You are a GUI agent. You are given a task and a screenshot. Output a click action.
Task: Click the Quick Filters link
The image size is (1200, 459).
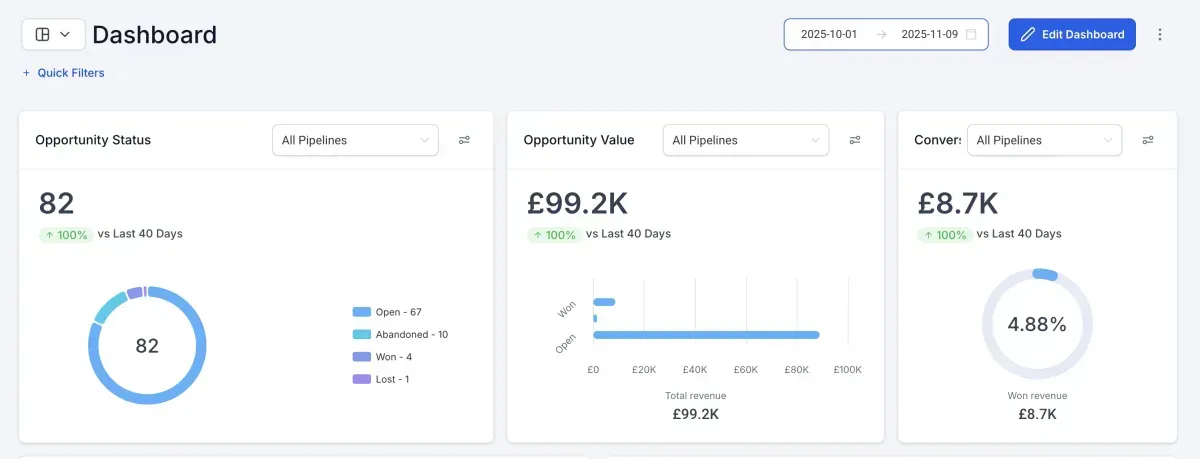click(x=71, y=73)
